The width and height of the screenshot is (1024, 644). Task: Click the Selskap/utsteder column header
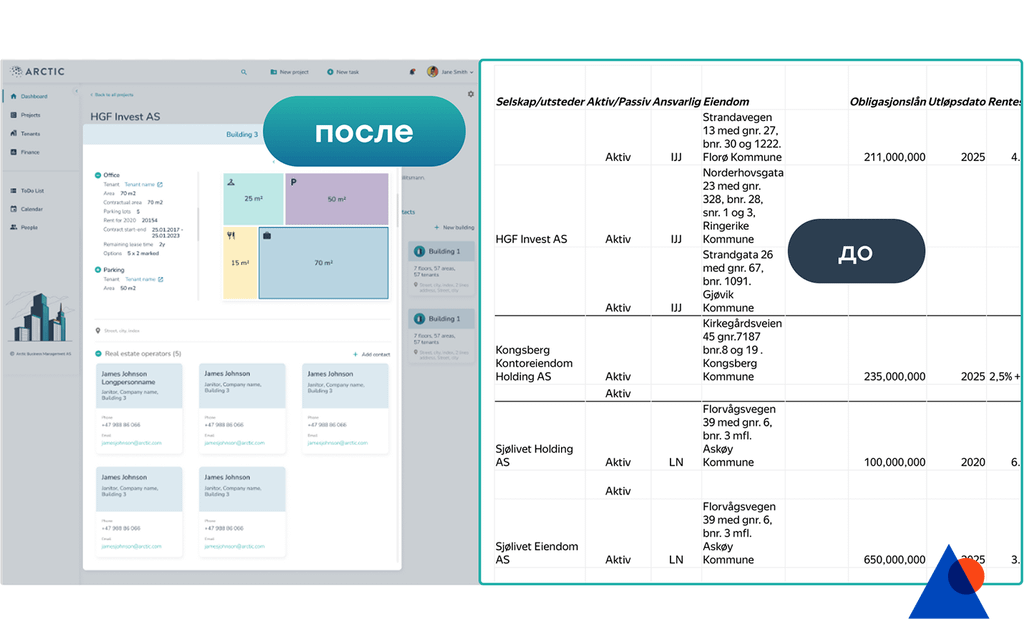[540, 102]
